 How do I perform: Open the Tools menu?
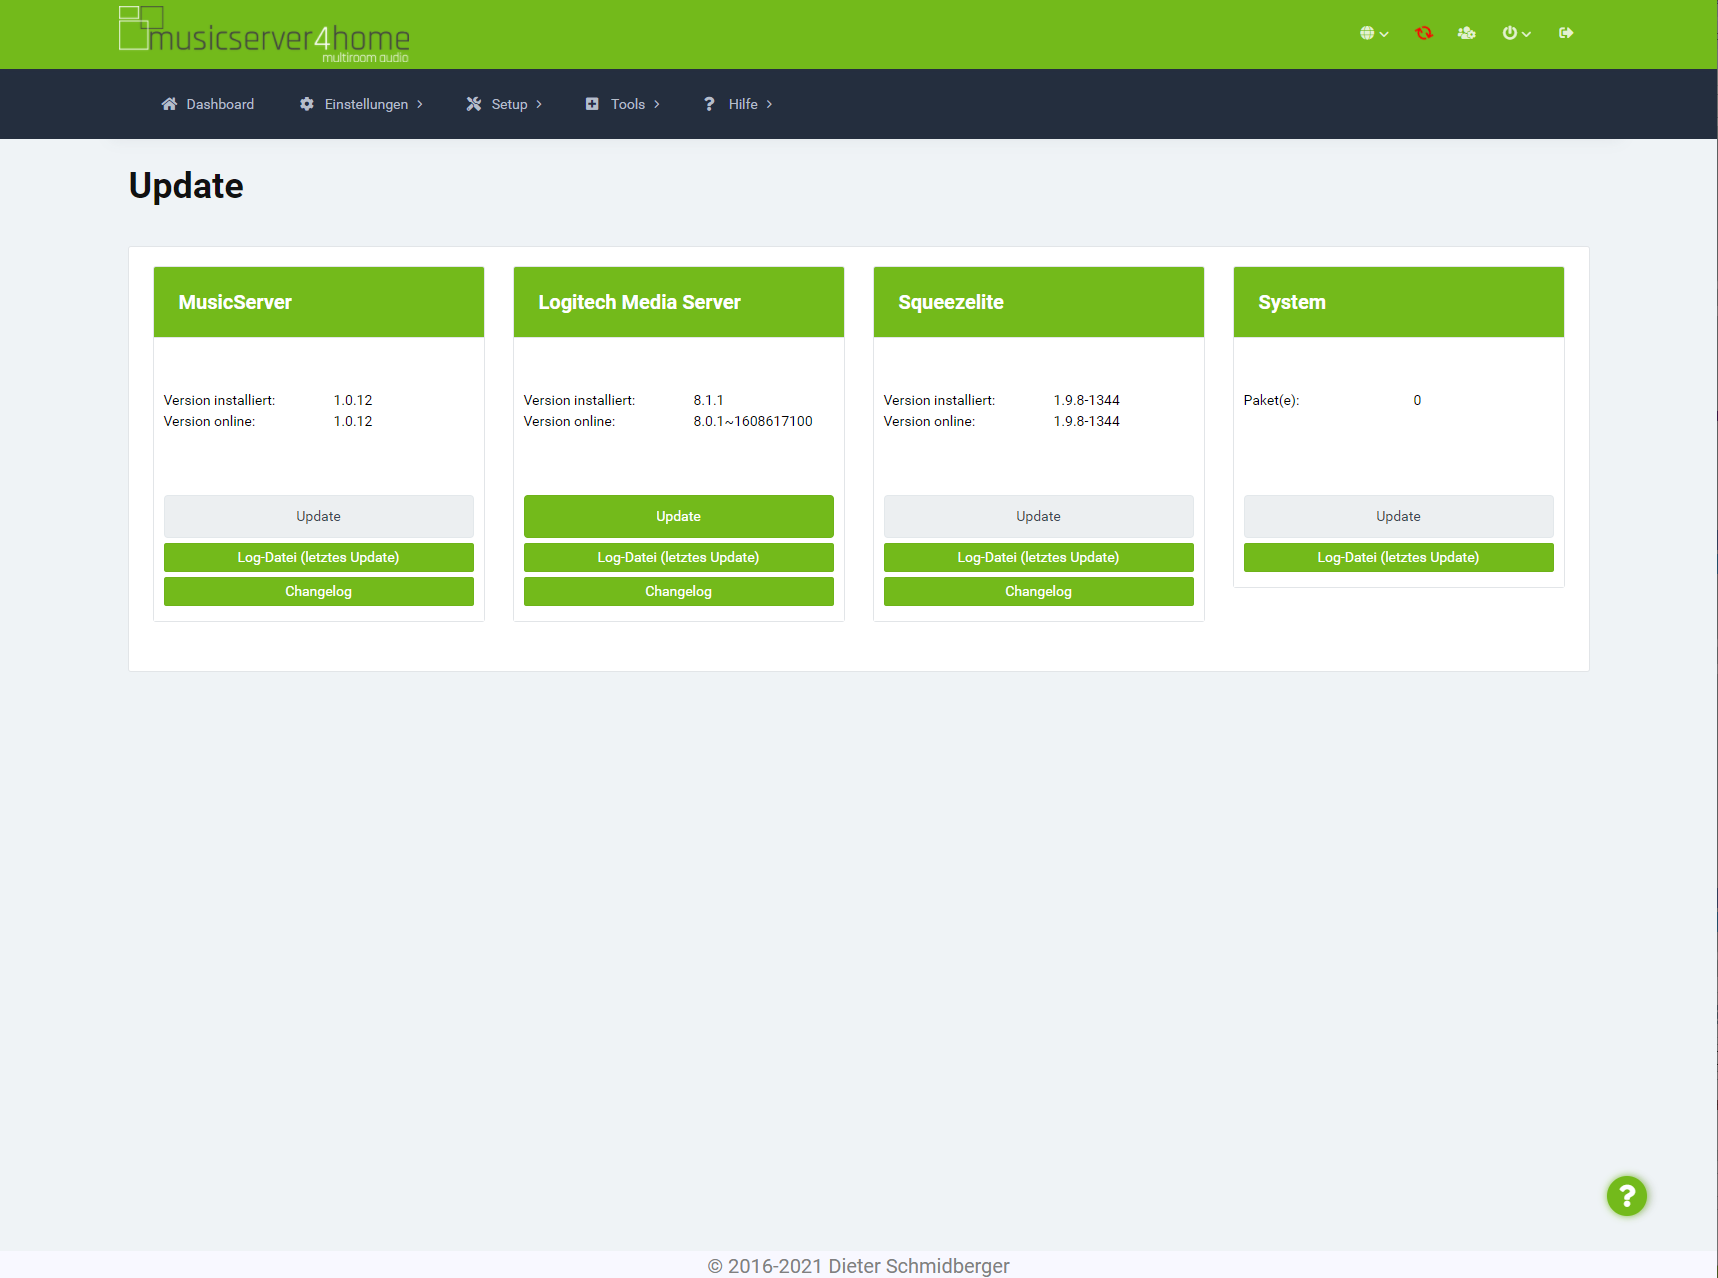click(x=623, y=104)
